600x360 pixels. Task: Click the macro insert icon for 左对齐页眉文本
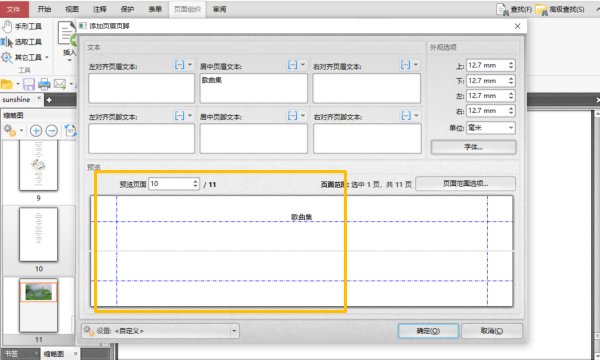[179, 65]
